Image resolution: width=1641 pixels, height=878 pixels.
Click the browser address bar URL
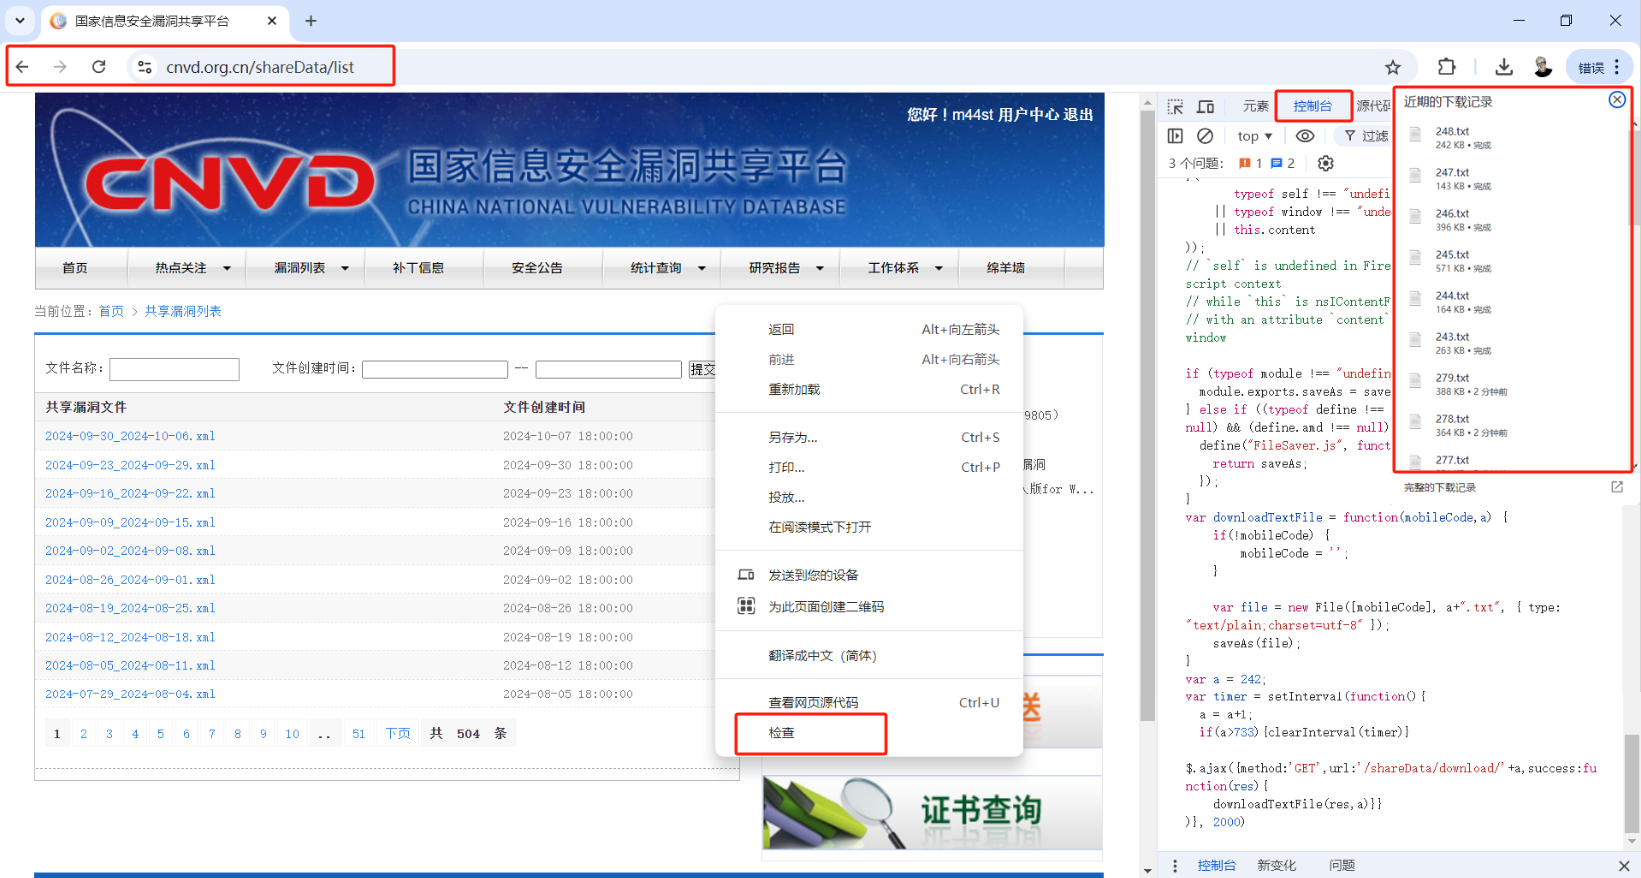pos(260,67)
